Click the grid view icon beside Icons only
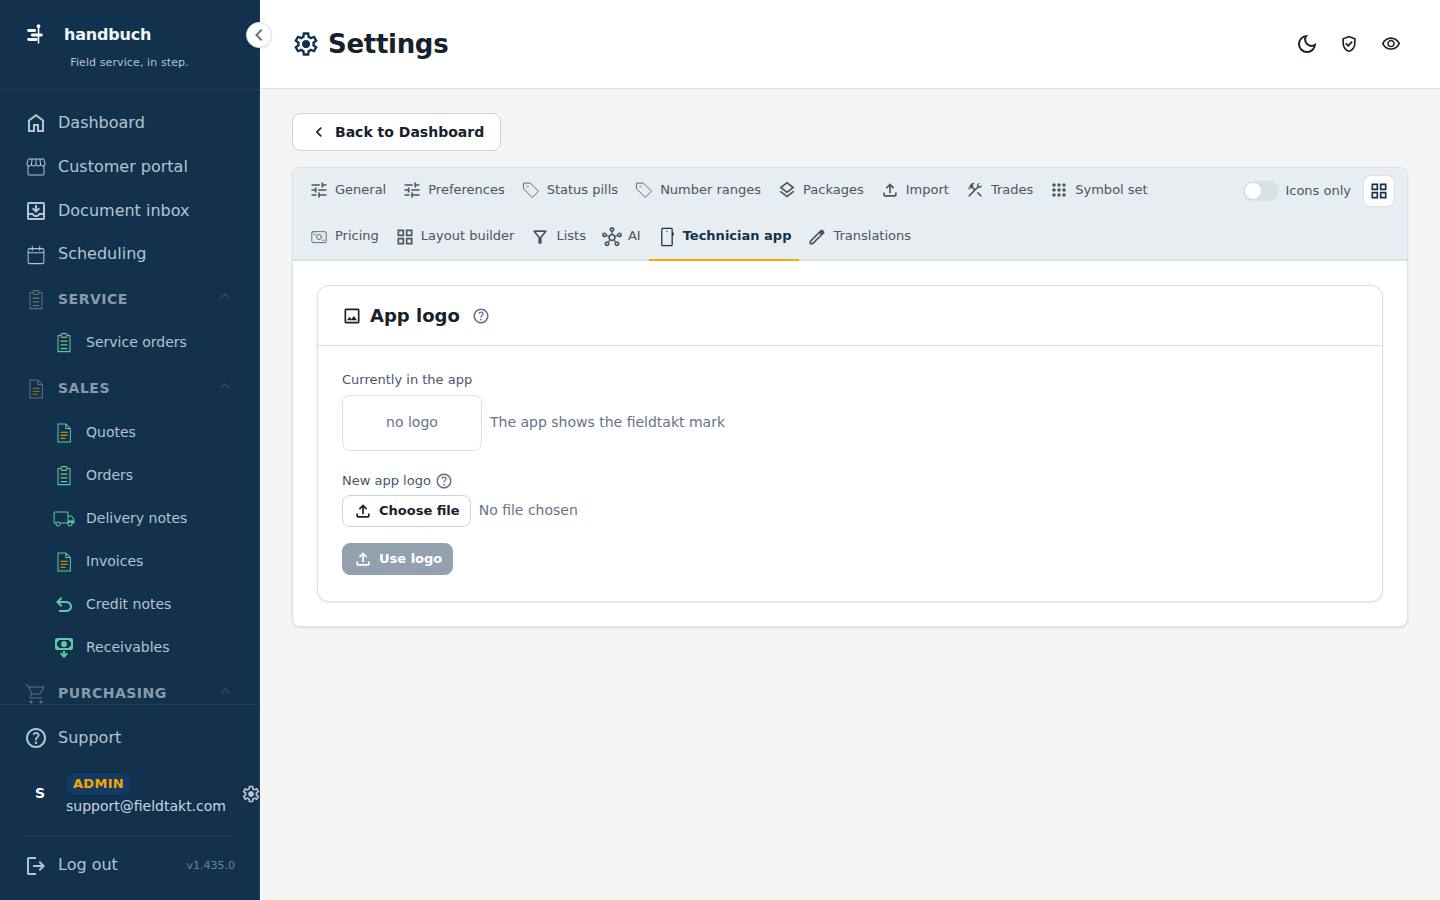Viewport: 1440px width, 900px height. pos(1379,191)
